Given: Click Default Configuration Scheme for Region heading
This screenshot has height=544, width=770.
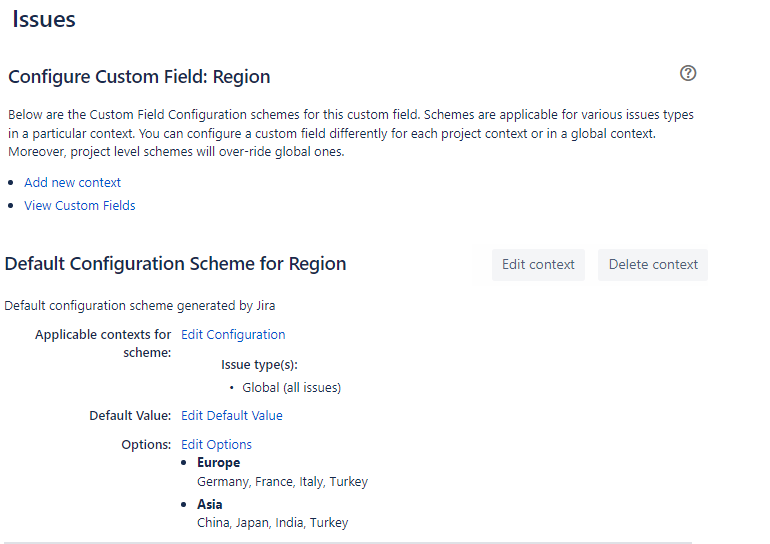Looking at the screenshot, I should [176, 264].
